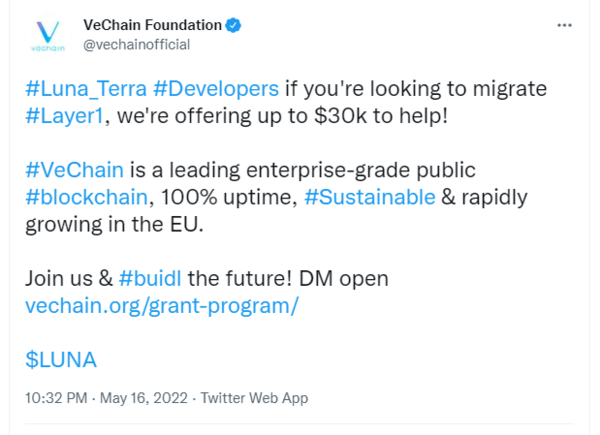The width and height of the screenshot is (600, 435).
Task: Click the #Developers hashtag
Action: [x=214, y=88]
